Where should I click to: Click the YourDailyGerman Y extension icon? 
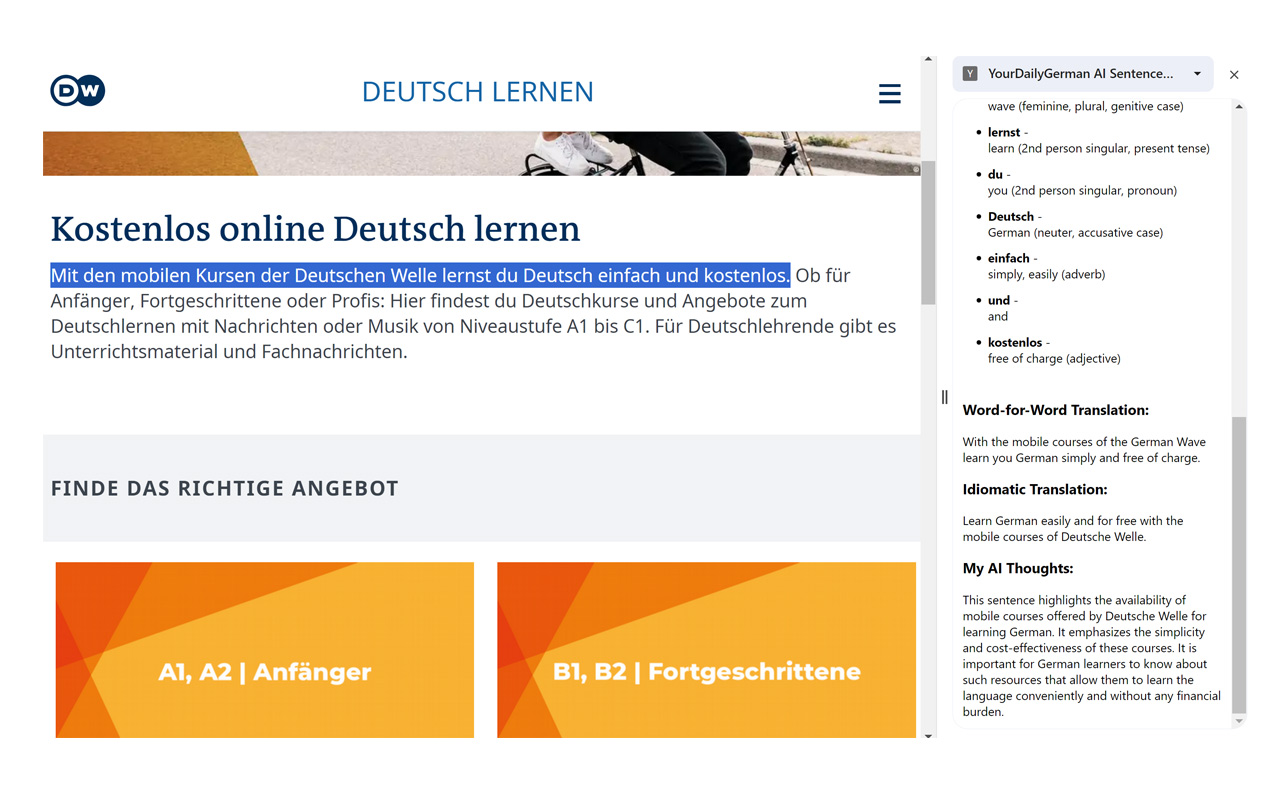(x=970, y=74)
